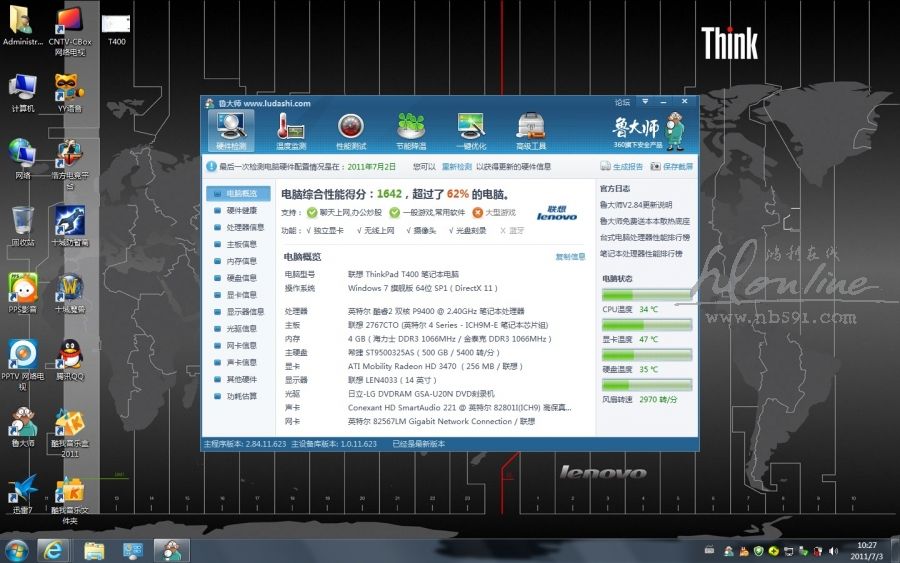This screenshot has height=563, width=900.
Task: Click 一键优化 one-click optimize icon
Action: click(471, 130)
